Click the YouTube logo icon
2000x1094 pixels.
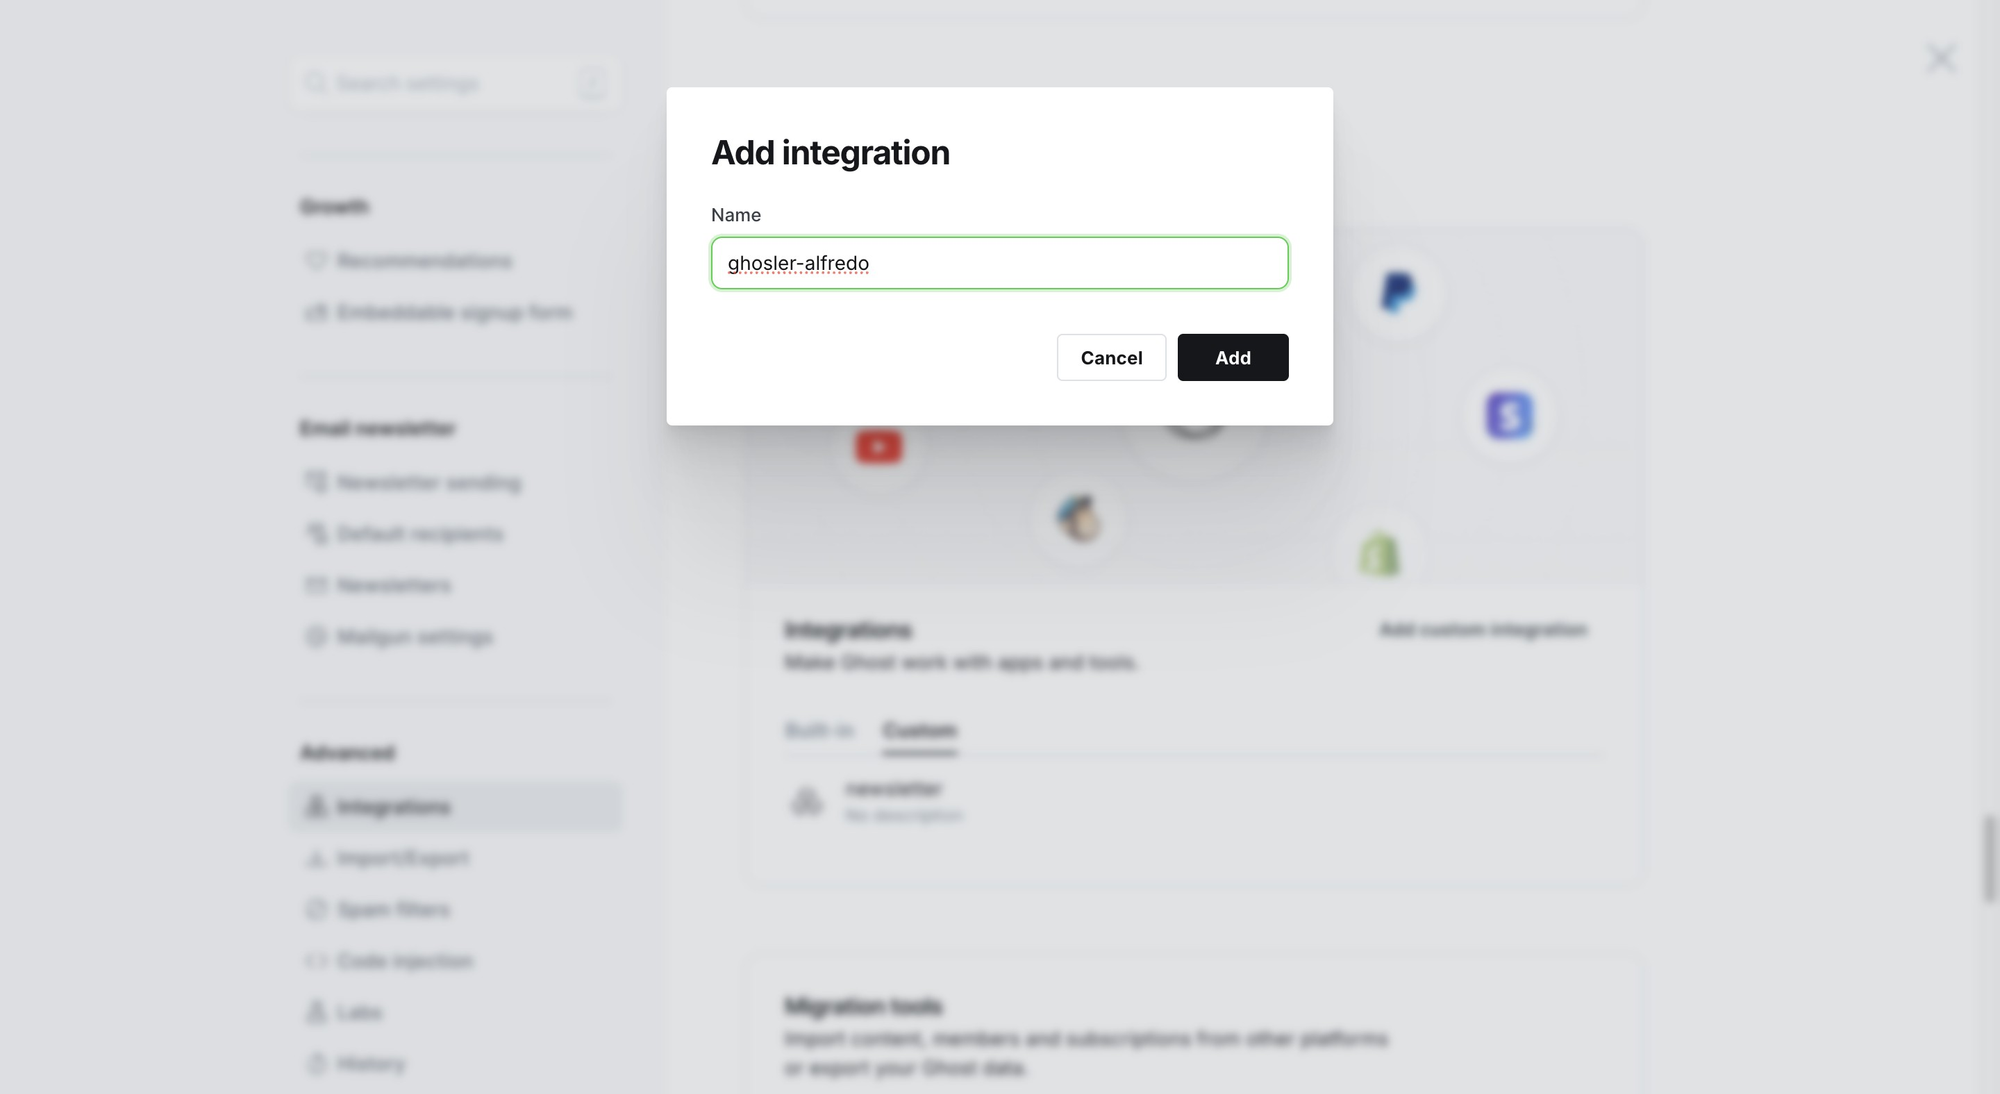tap(878, 446)
